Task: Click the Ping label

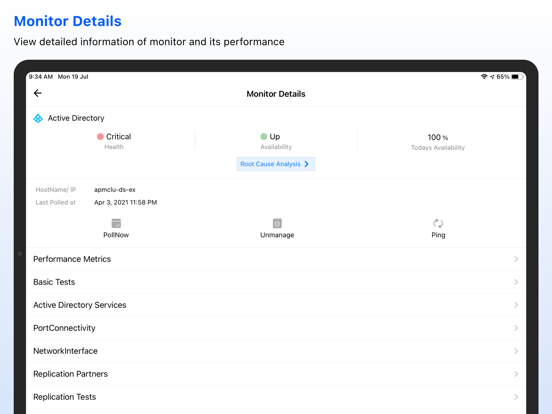Action: pyautogui.click(x=438, y=235)
